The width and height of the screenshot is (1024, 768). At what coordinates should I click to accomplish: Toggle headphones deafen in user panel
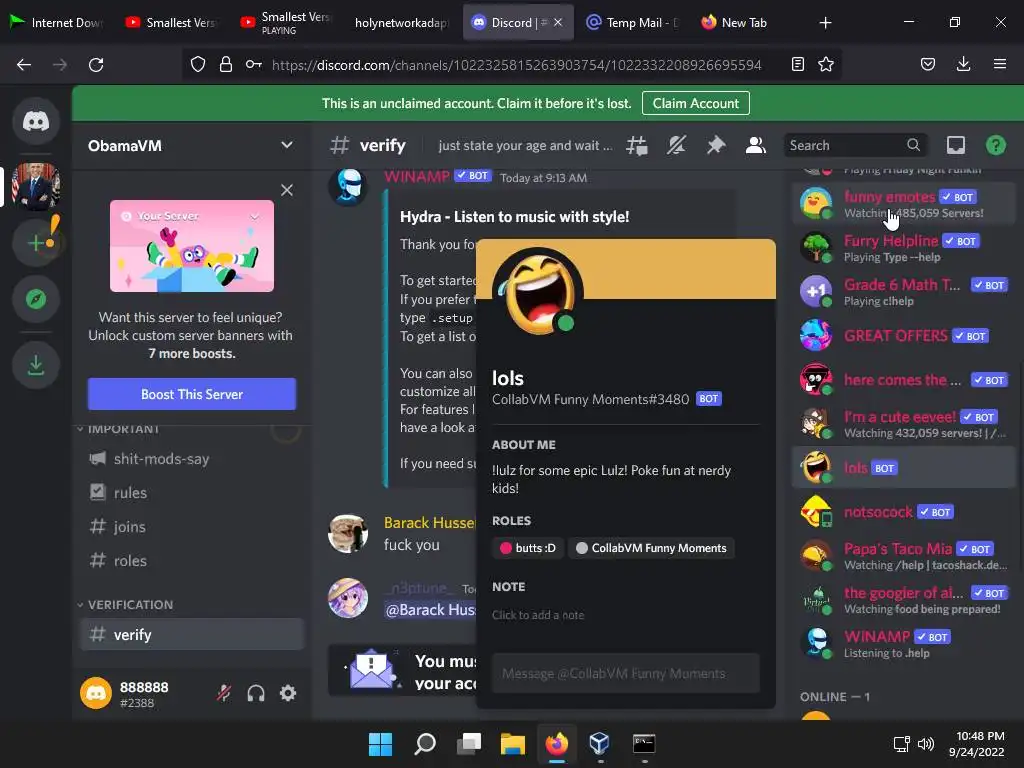[x=256, y=693]
